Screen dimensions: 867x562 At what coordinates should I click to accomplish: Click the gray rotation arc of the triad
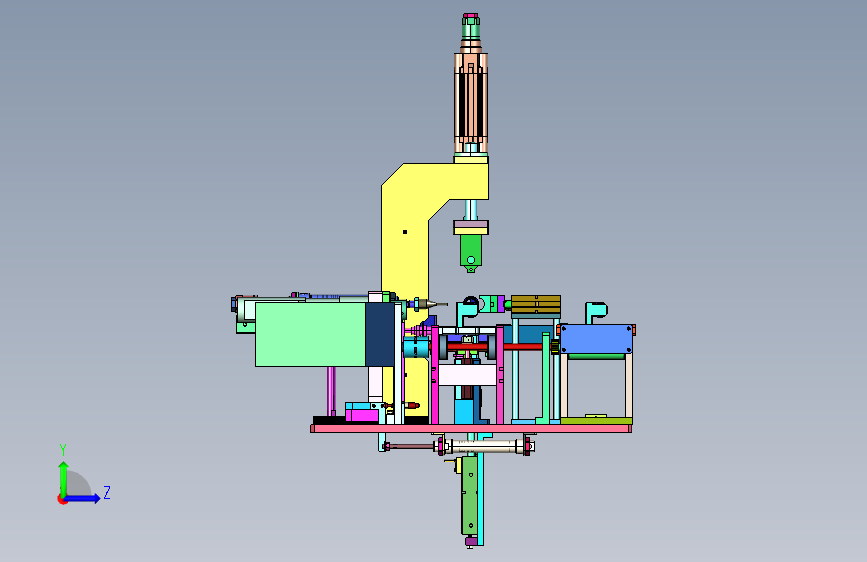(x=79, y=483)
